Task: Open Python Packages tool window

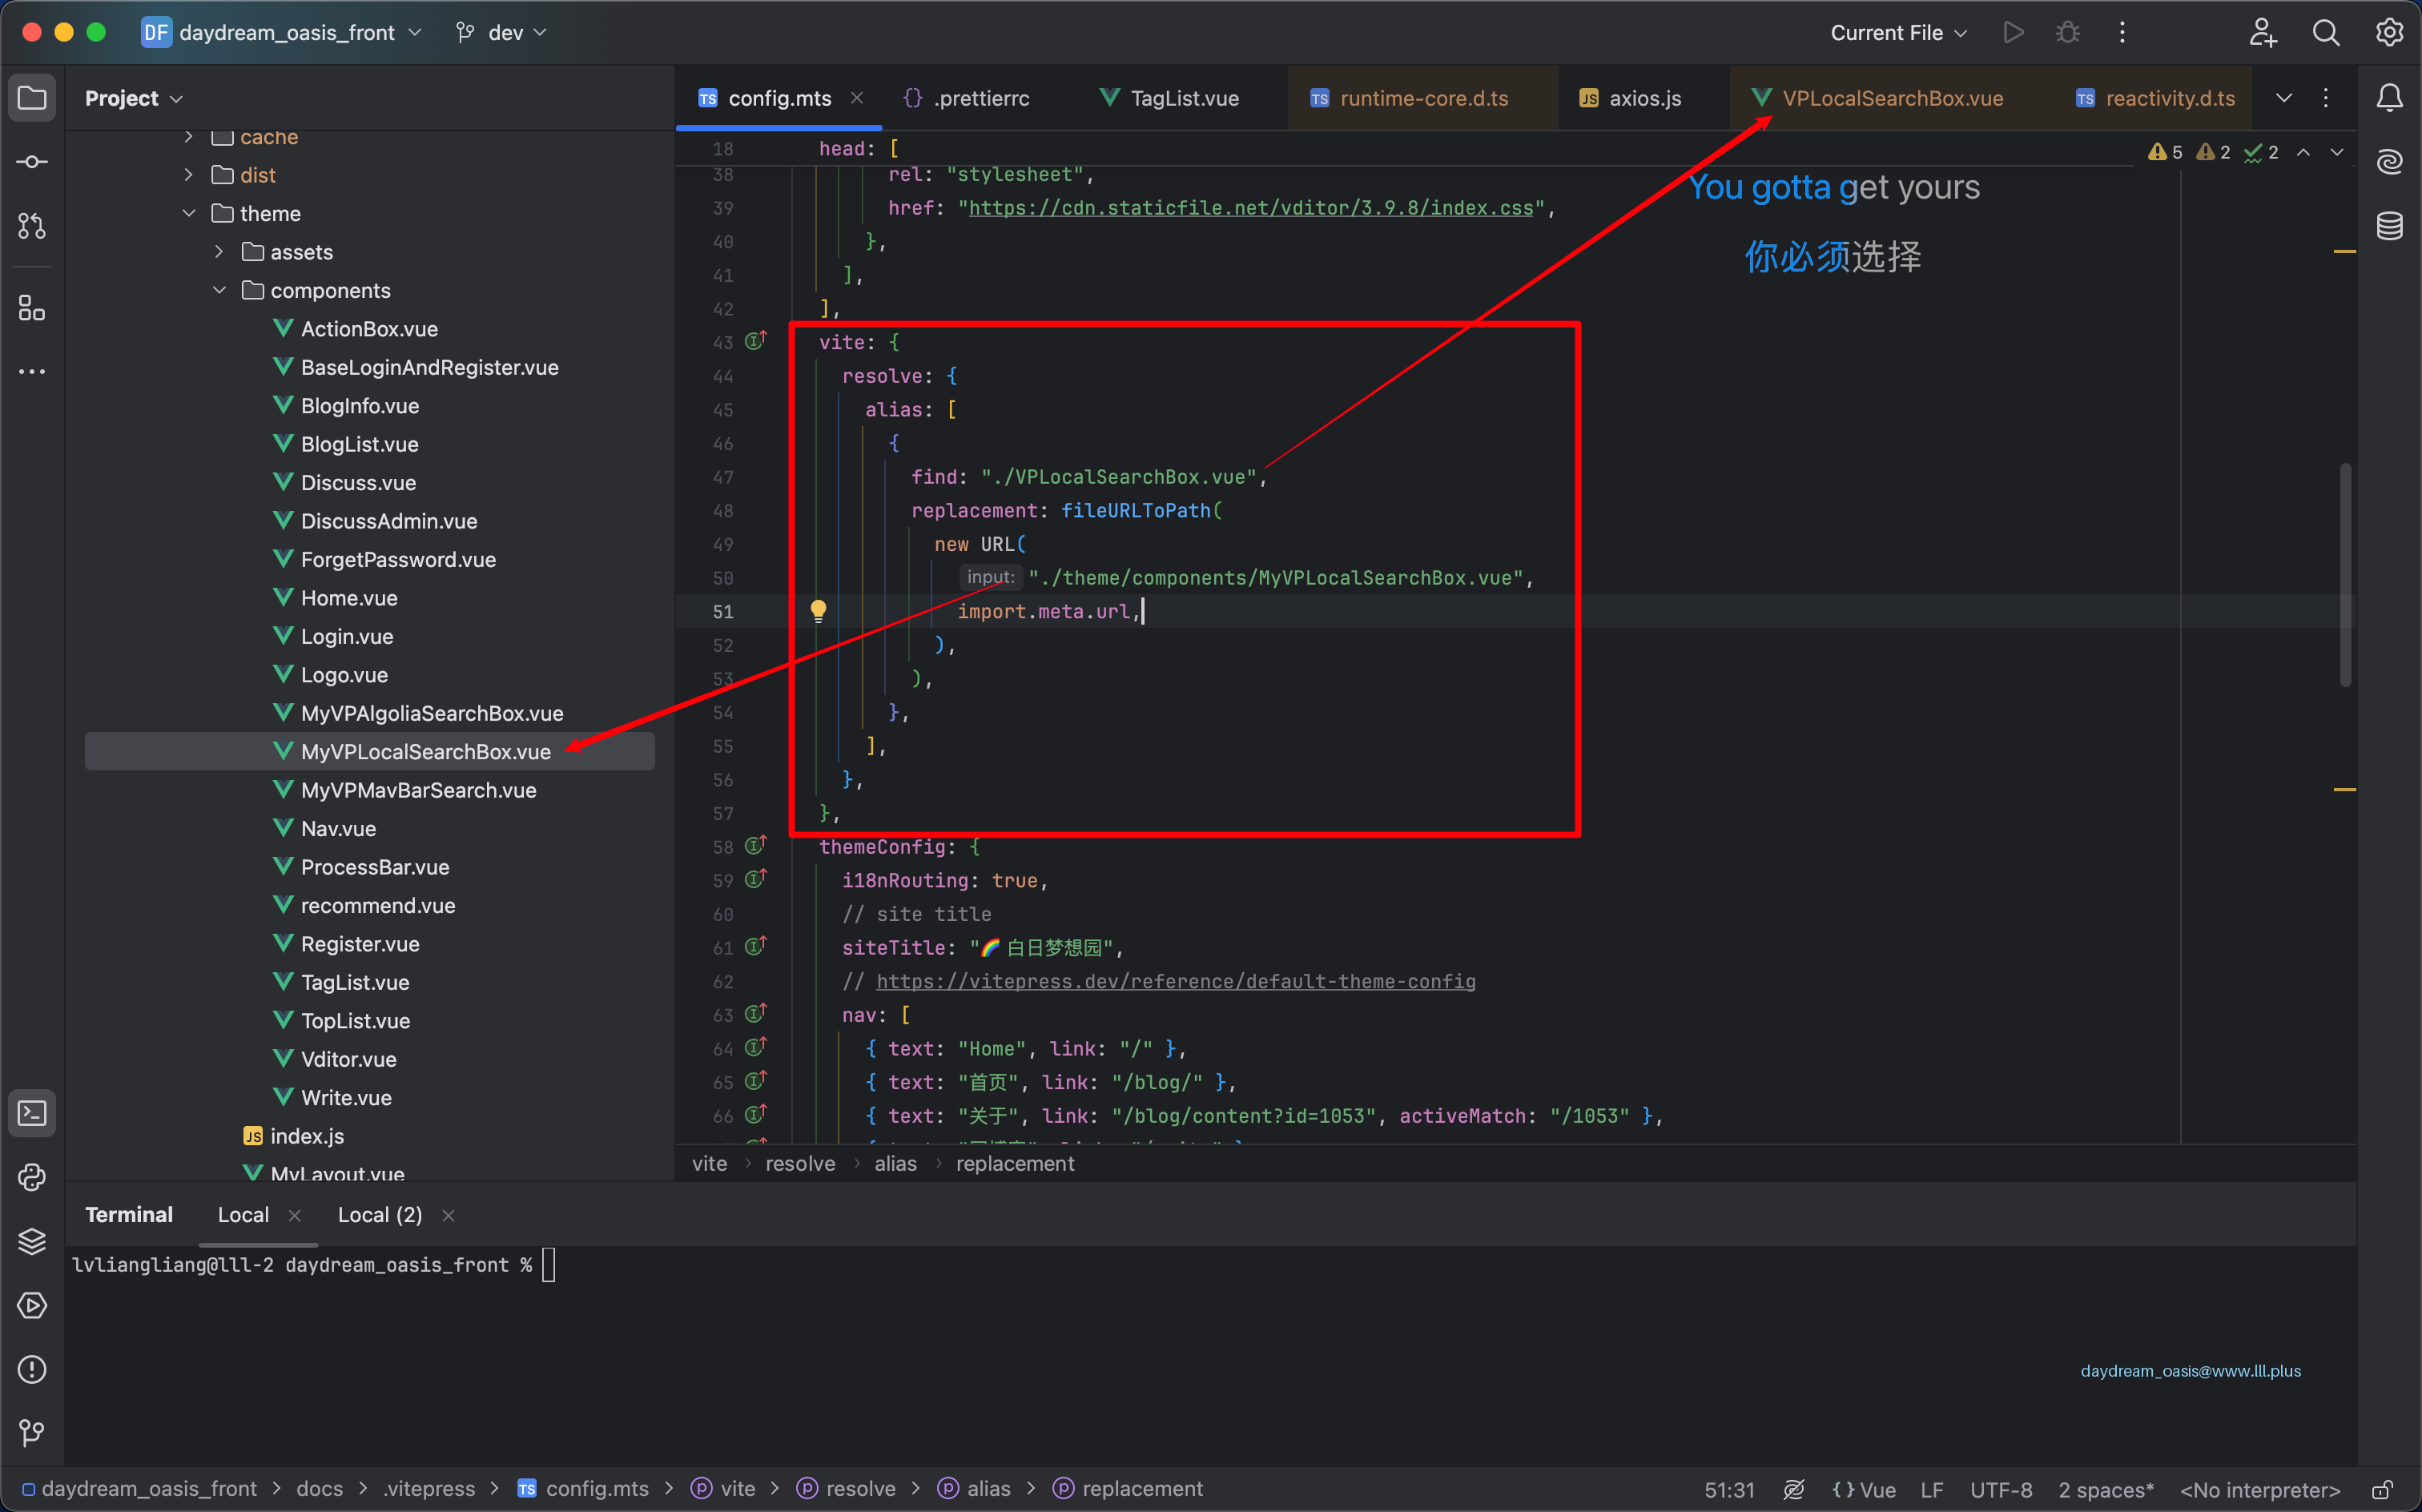Action: (x=32, y=1177)
